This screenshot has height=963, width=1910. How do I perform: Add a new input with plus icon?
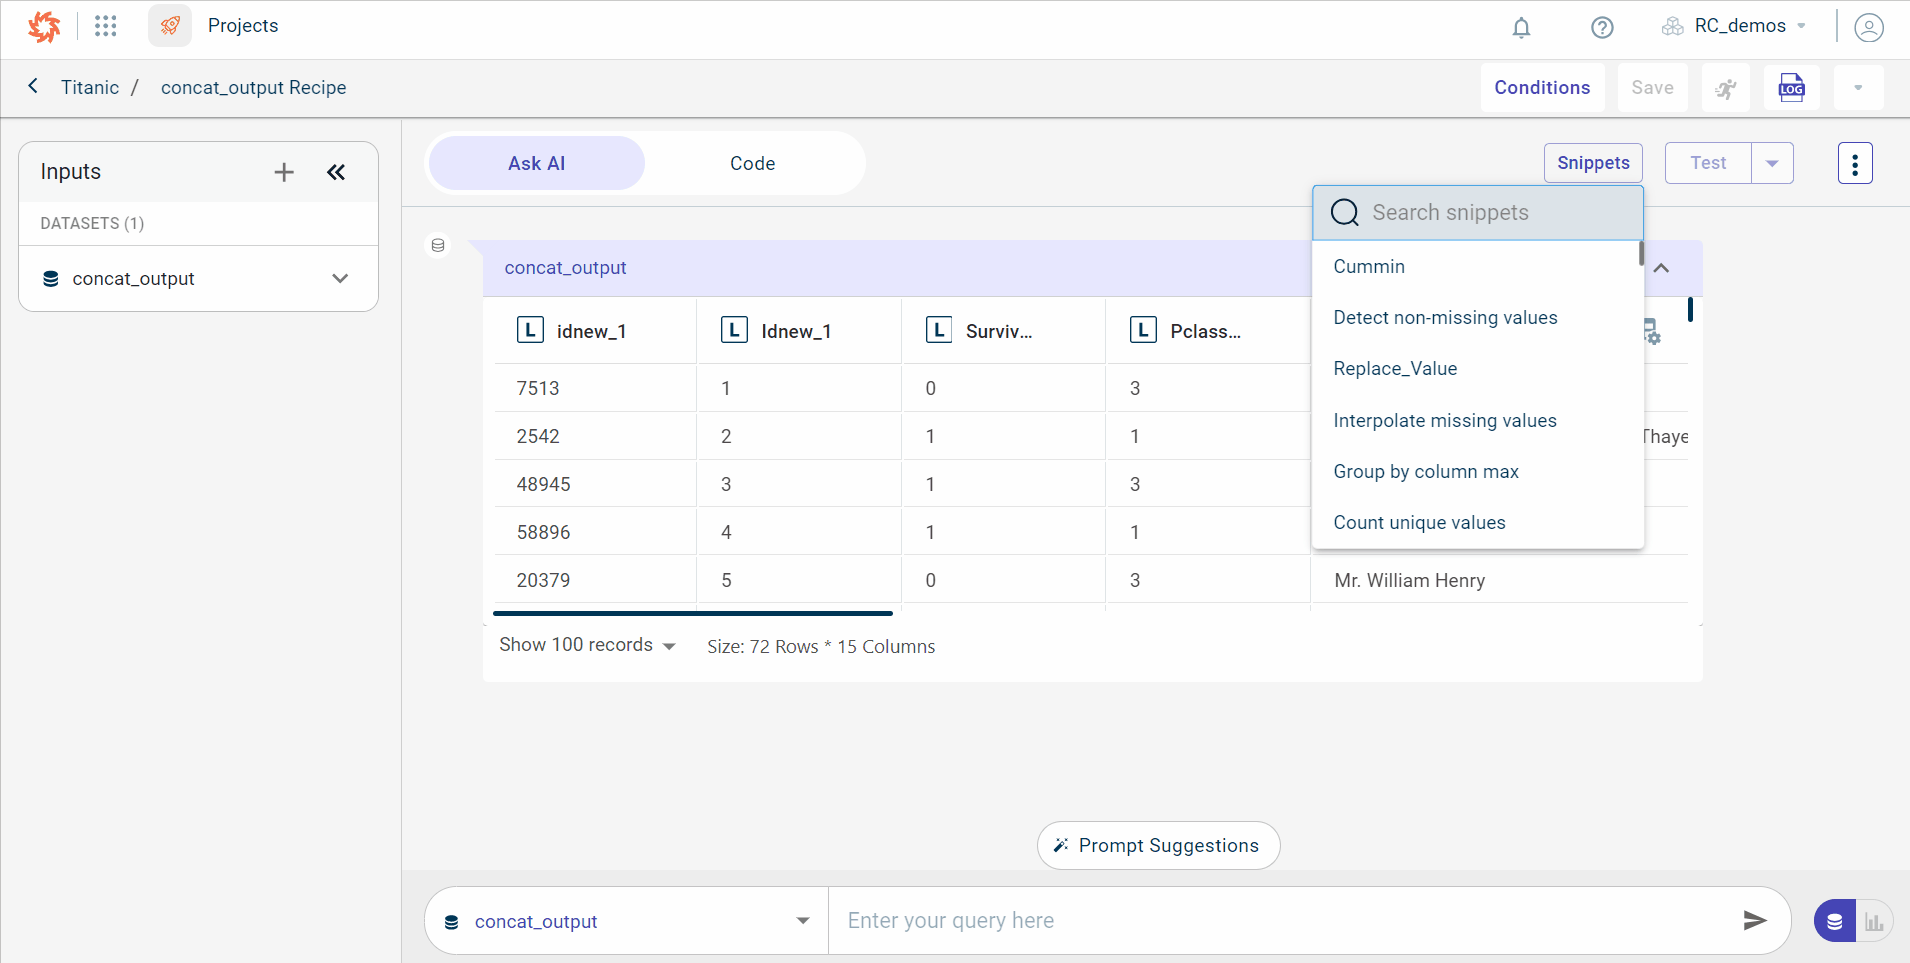(x=284, y=172)
